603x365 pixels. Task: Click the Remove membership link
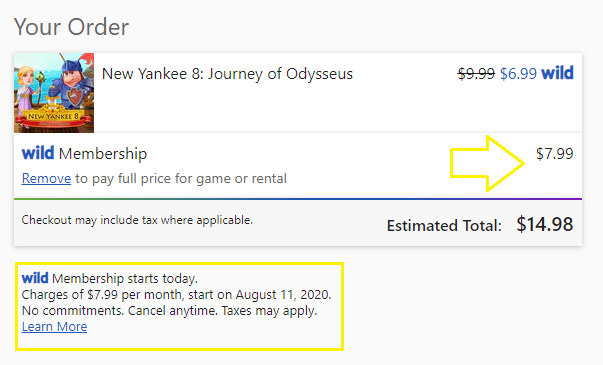point(46,178)
